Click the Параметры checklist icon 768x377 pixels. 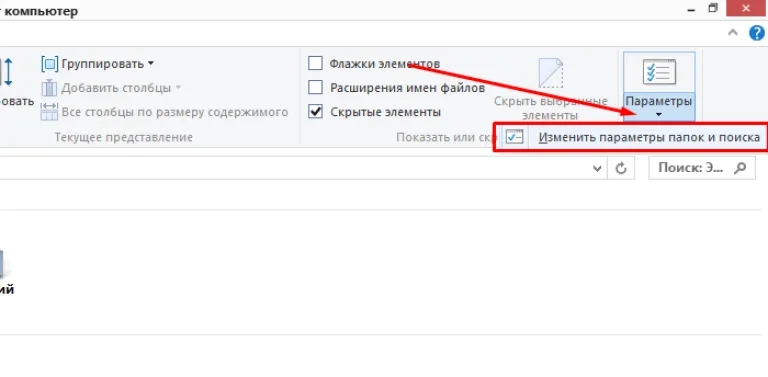point(659,72)
